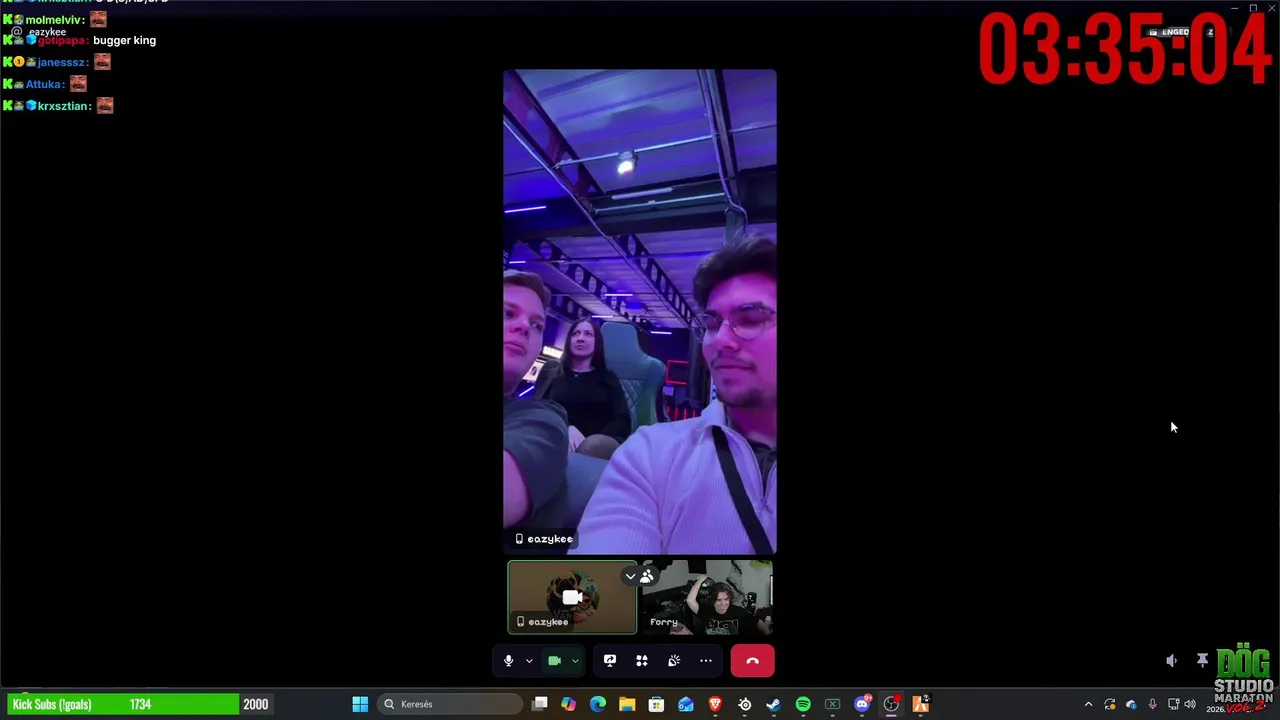
Task: Open network display tray icon
Action: click(x=1173, y=704)
